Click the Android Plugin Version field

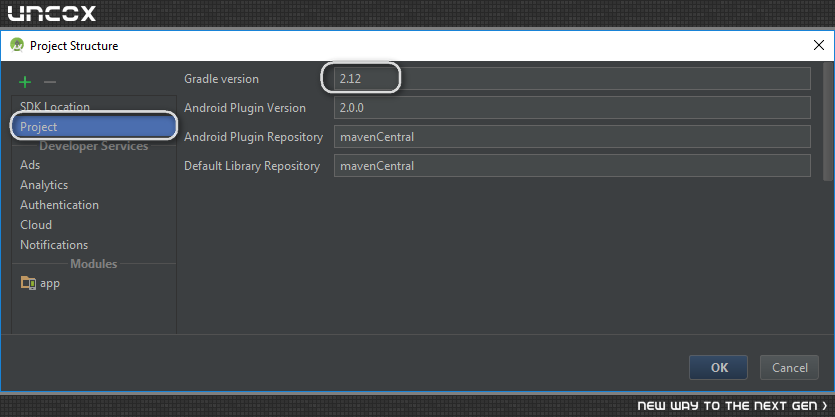coord(572,108)
